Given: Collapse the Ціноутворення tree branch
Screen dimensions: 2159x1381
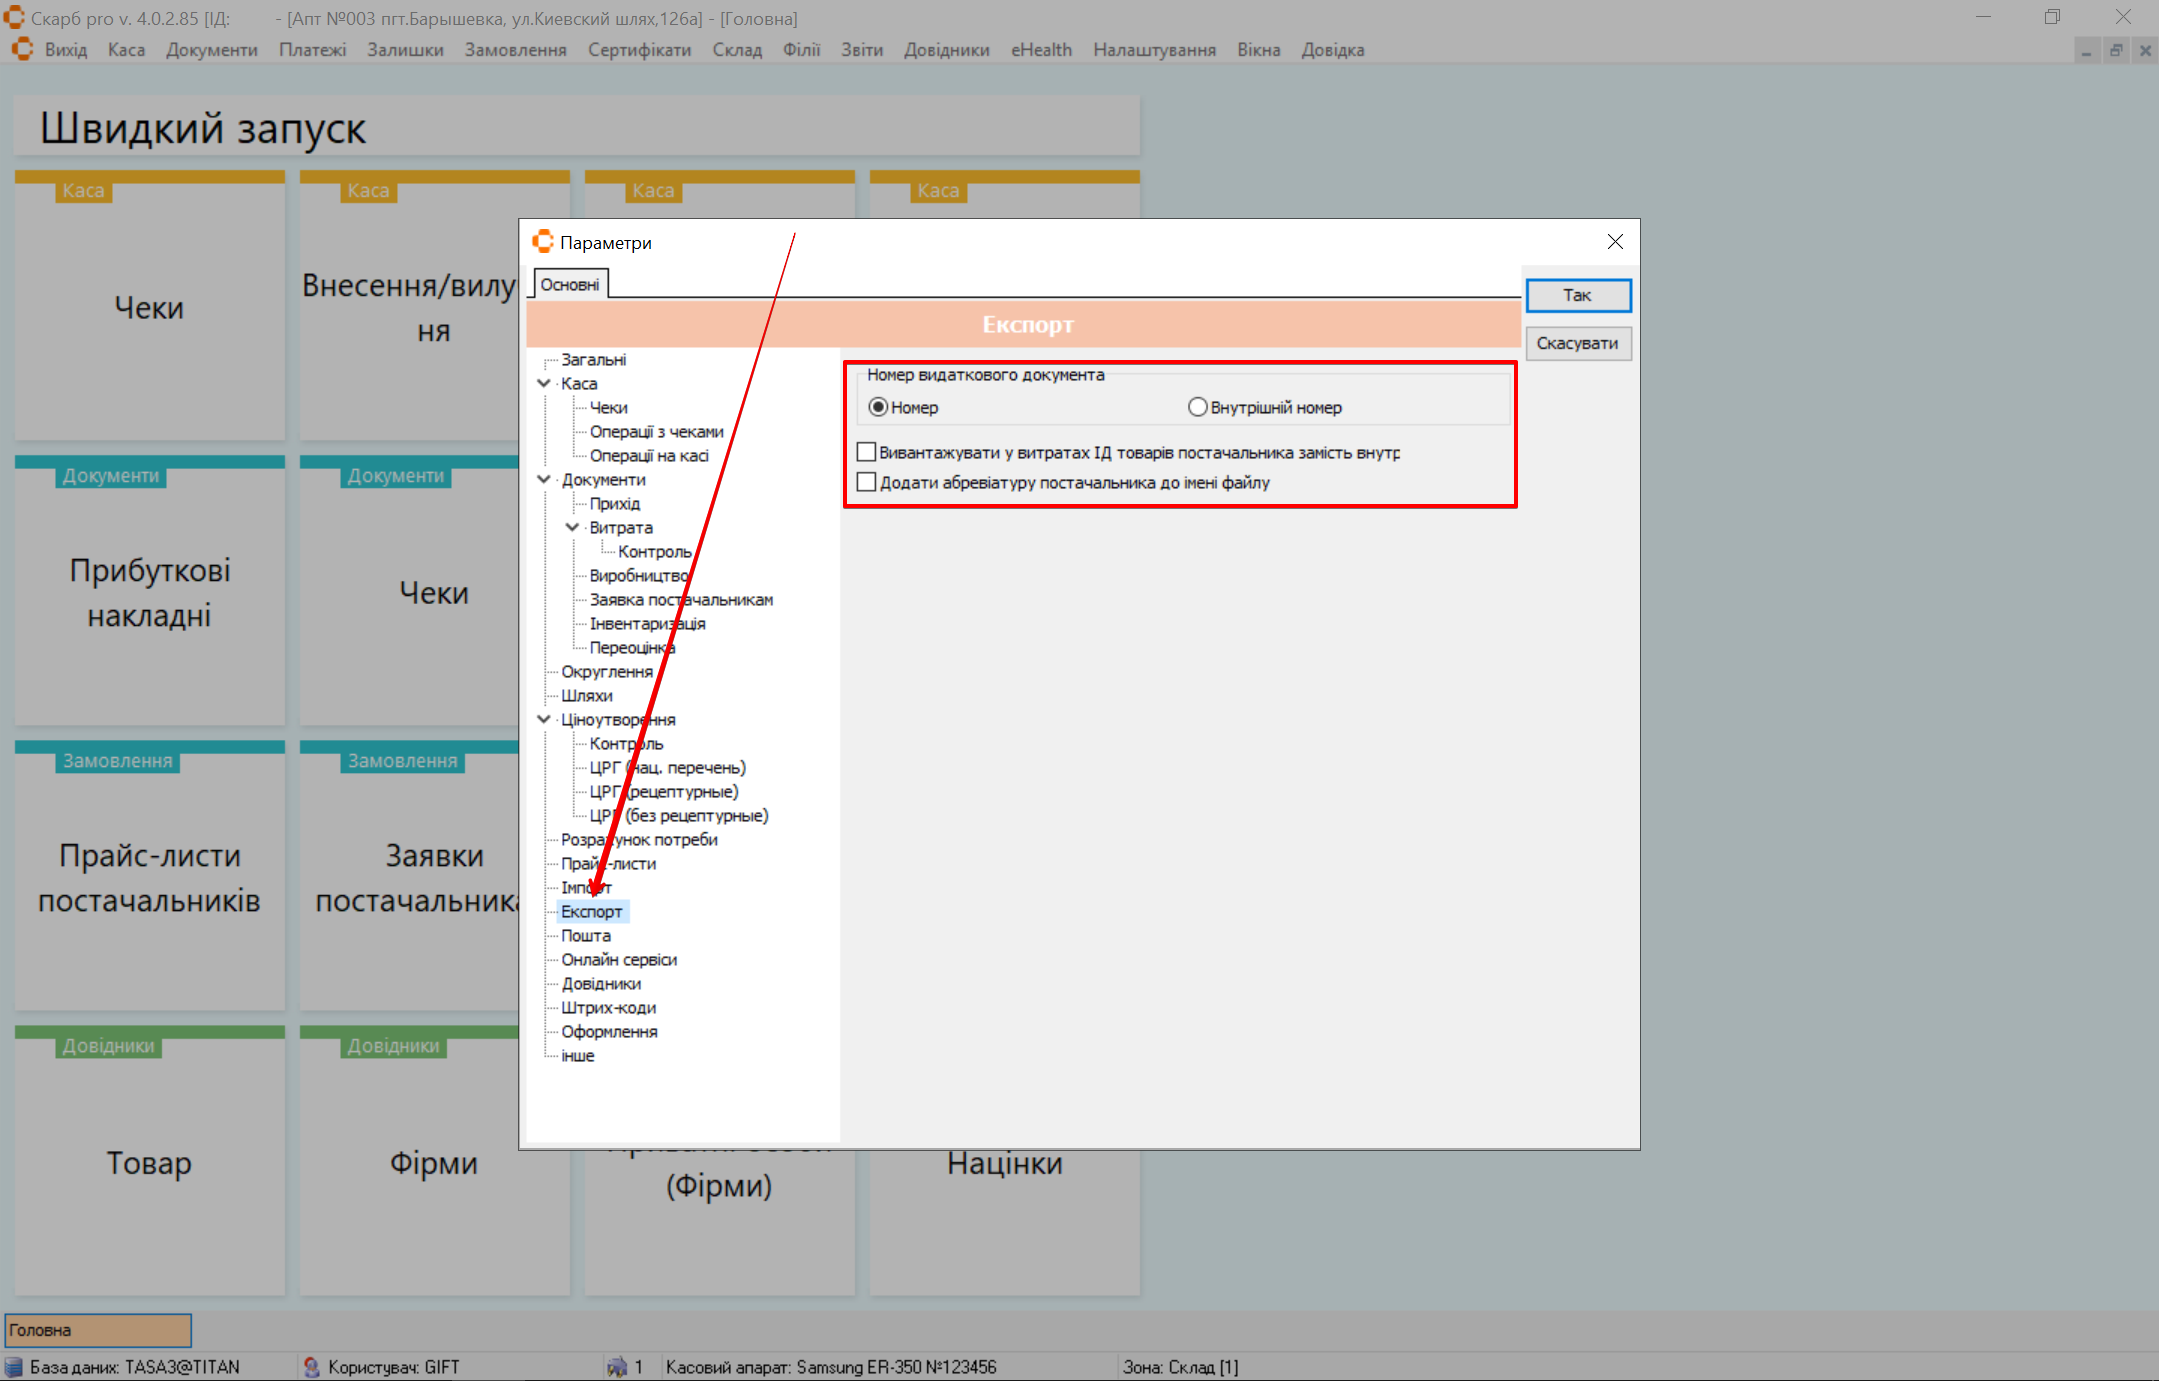Looking at the screenshot, I should coord(544,719).
